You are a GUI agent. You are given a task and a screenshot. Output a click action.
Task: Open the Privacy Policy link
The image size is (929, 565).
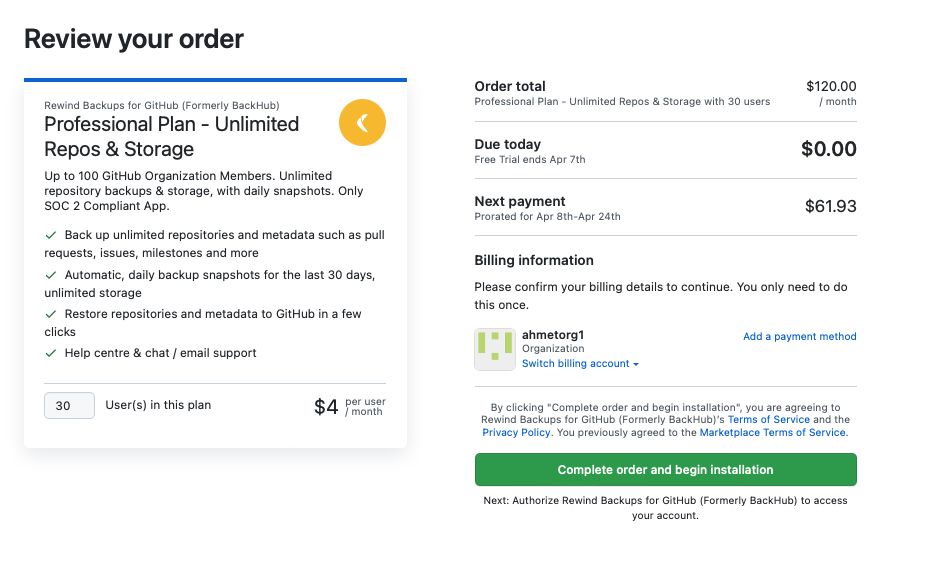click(x=516, y=433)
